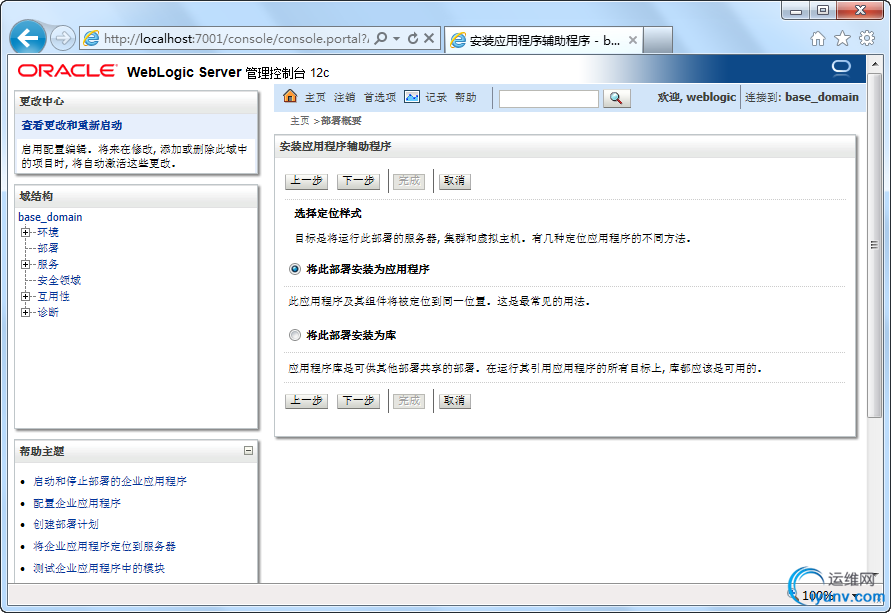Collapse the 帮助主题 panel
This screenshot has width=891, height=613.
pyautogui.click(x=248, y=451)
